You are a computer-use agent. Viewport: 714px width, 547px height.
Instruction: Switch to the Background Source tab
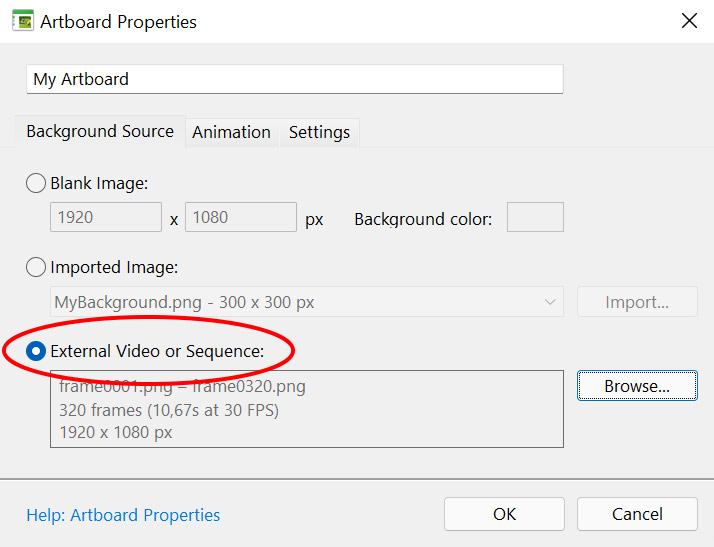coord(100,131)
